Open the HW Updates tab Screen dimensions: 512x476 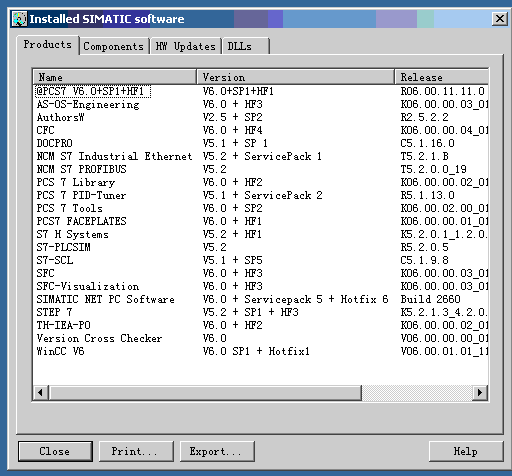click(x=186, y=46)
